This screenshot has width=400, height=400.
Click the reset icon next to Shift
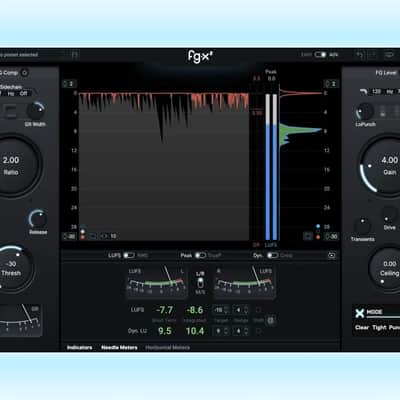[271, 320]
